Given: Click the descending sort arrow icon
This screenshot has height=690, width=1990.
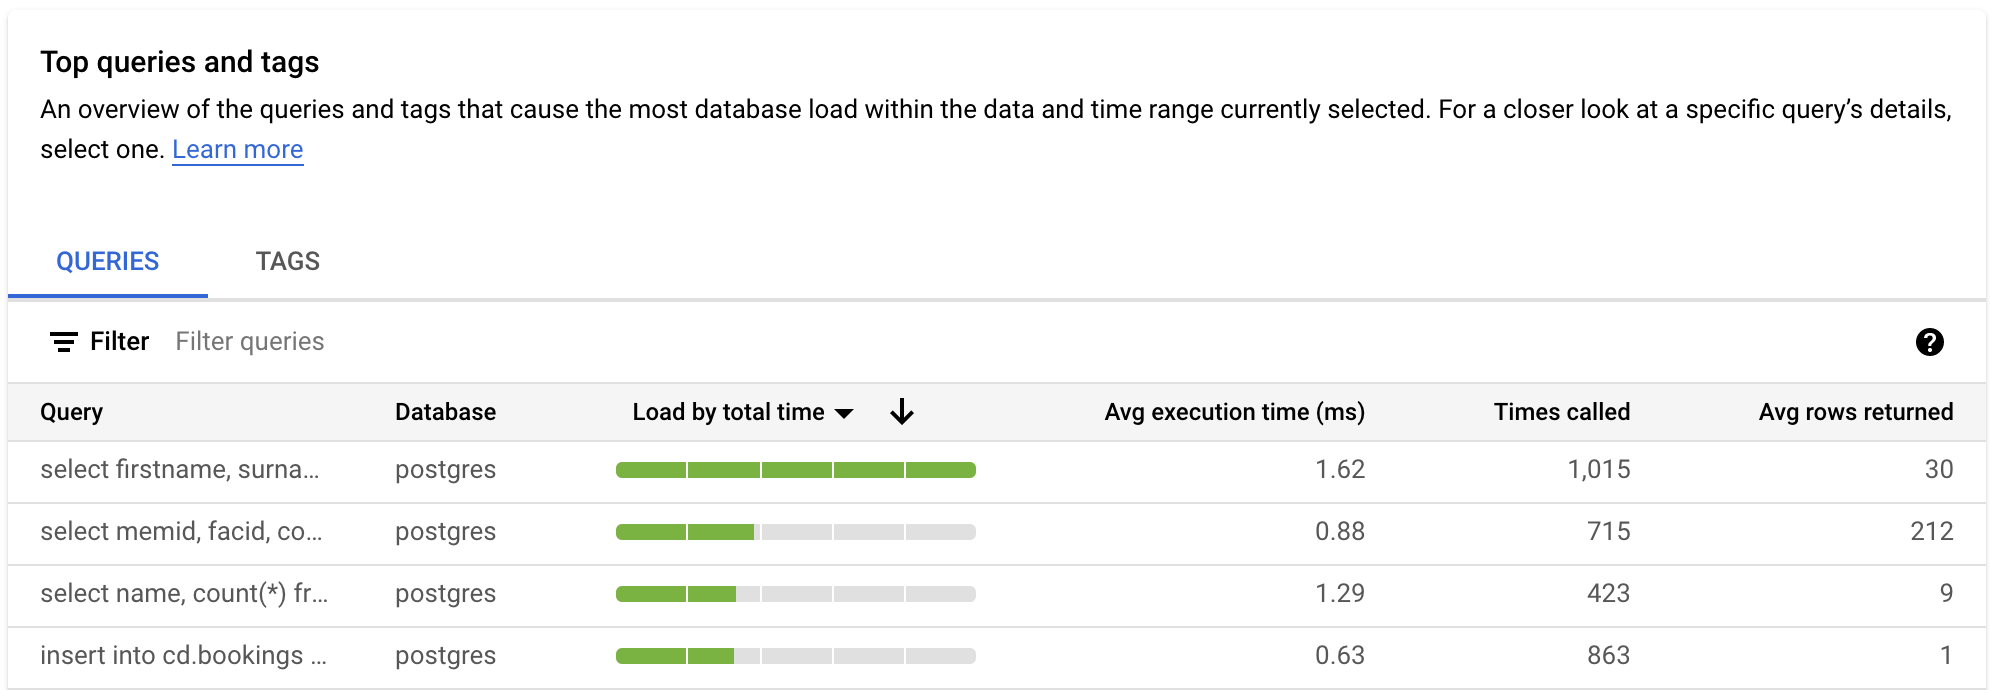Looking at the screenshot, I should (903, 411).
